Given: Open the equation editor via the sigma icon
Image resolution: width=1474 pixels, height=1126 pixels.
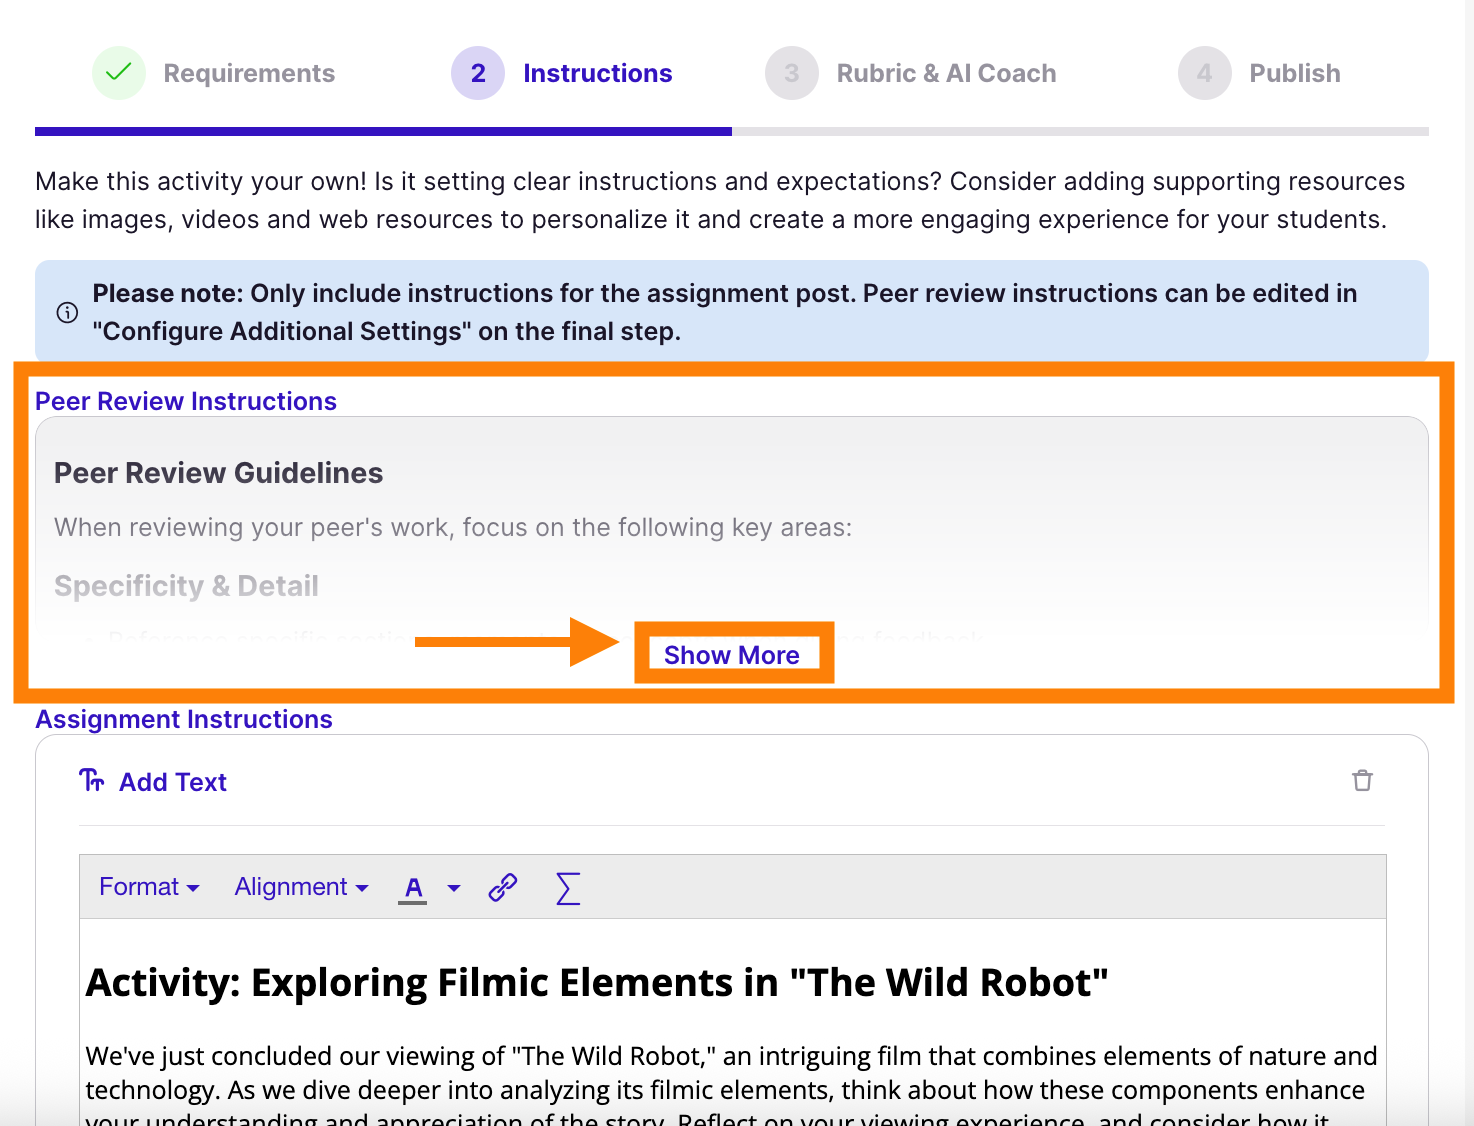Looking at the screenshot, I should 567,887.
